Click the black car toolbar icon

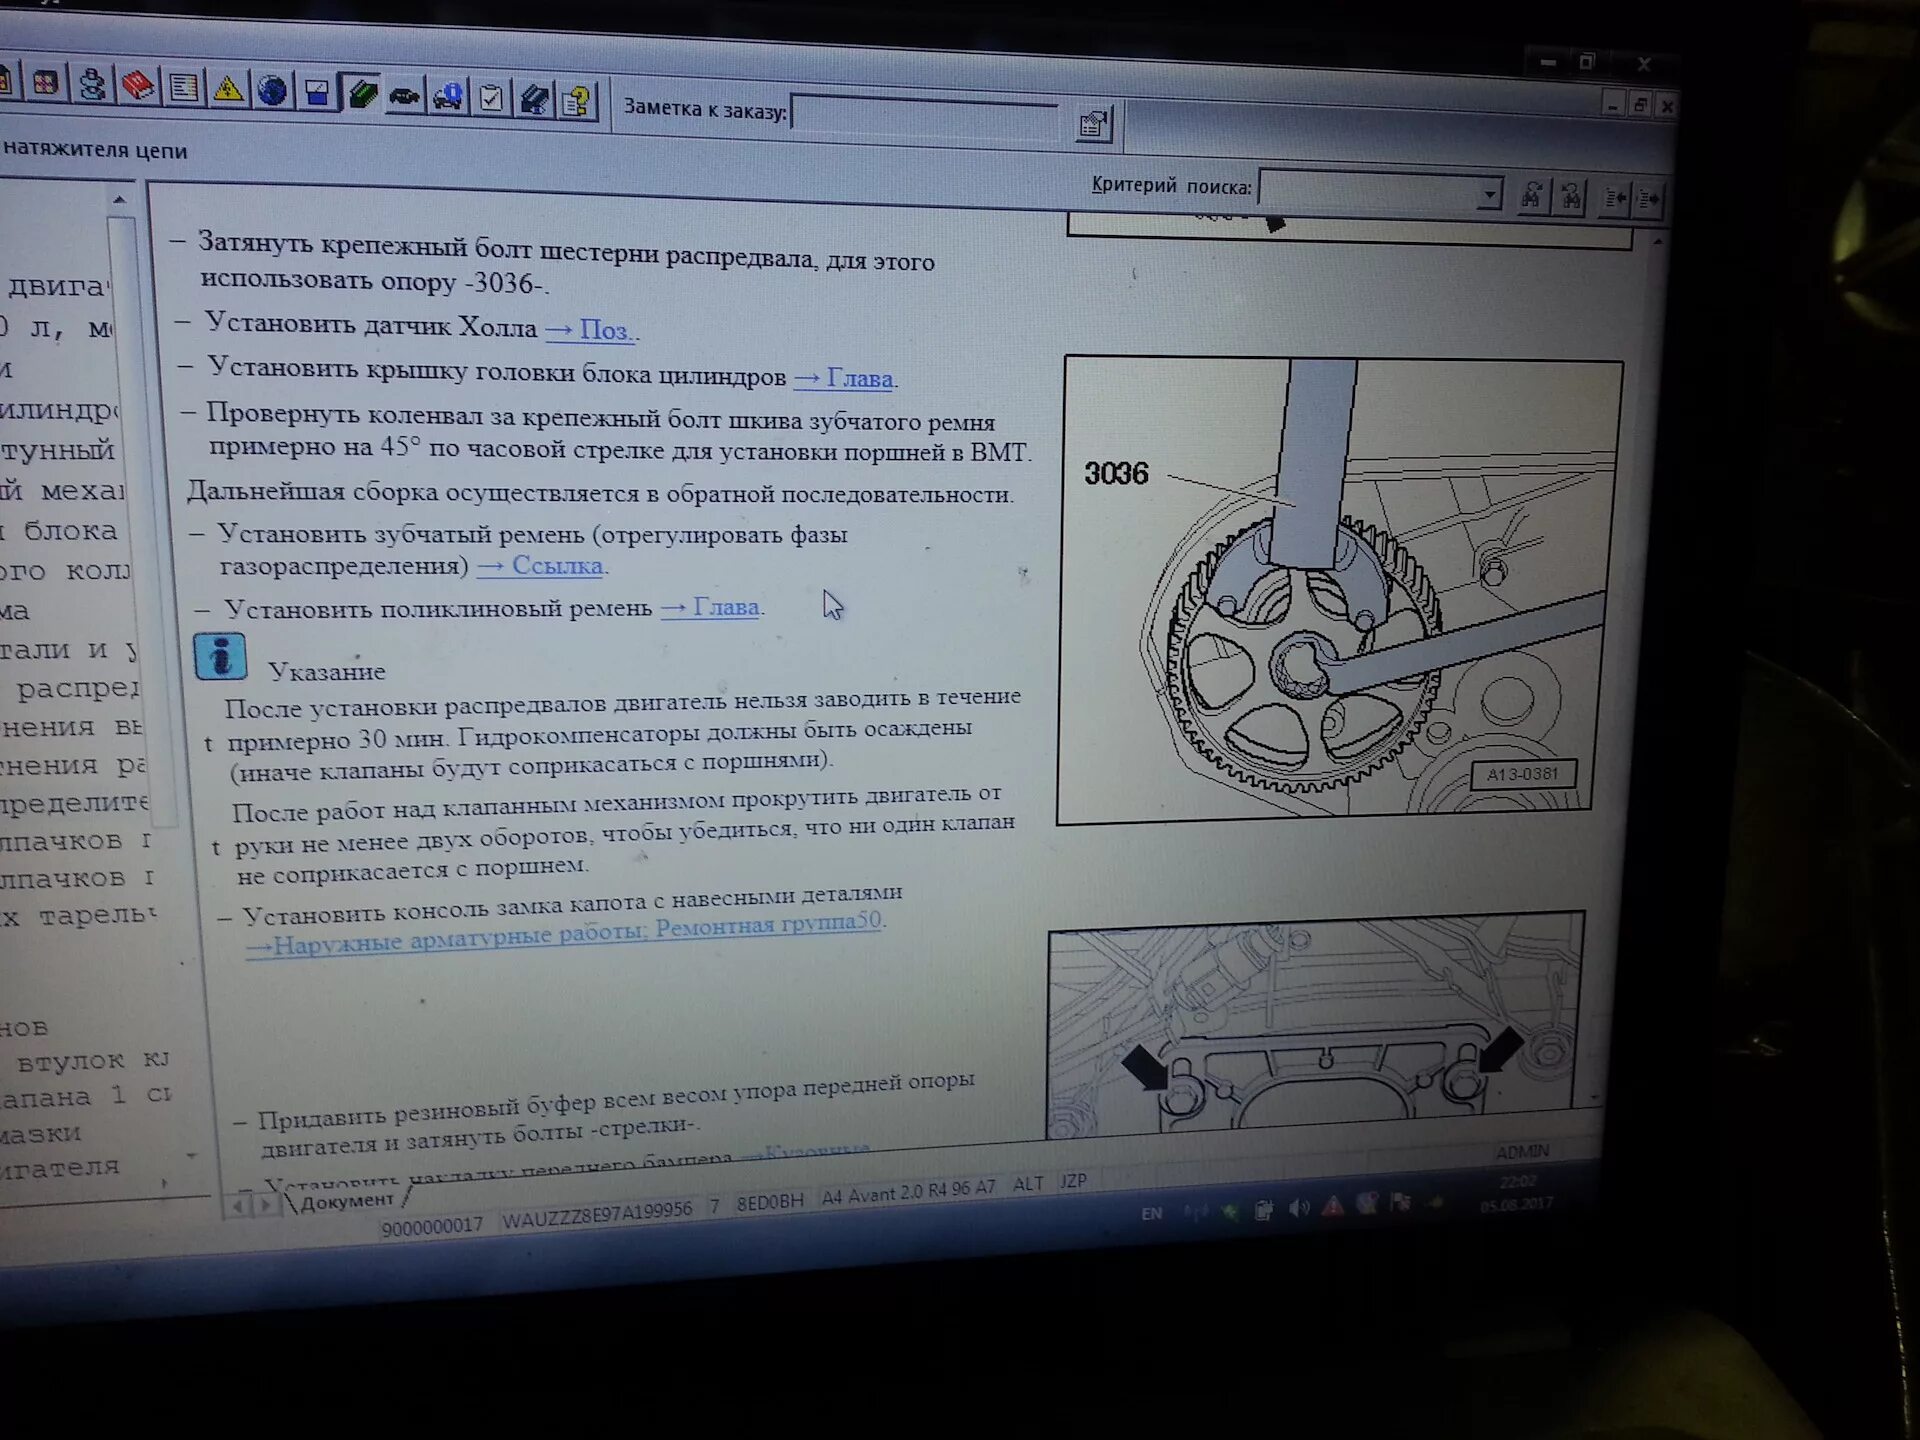pyautogui.click(x=405, y=97)
